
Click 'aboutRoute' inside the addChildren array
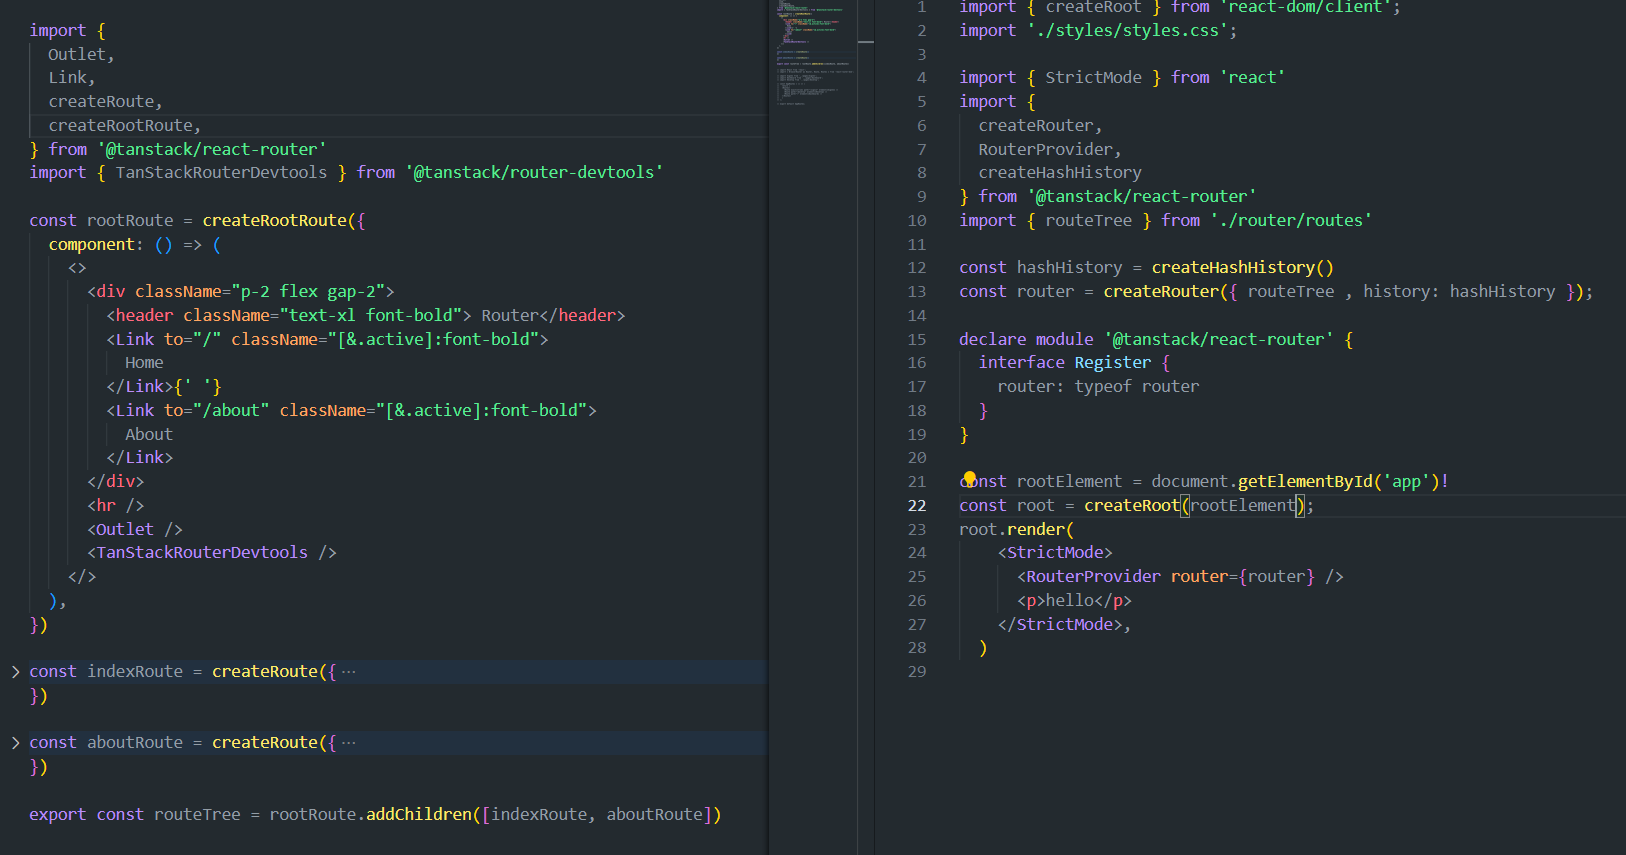[x=655, y=815]
